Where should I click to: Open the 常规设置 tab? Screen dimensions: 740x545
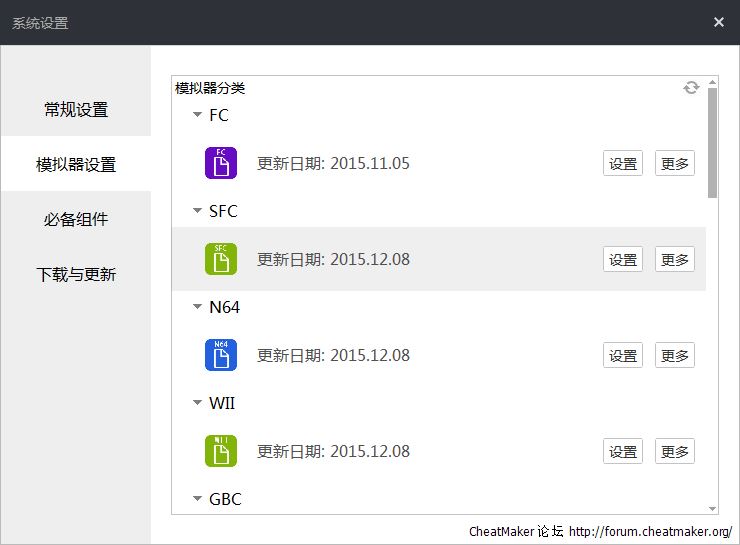point(76,109)
